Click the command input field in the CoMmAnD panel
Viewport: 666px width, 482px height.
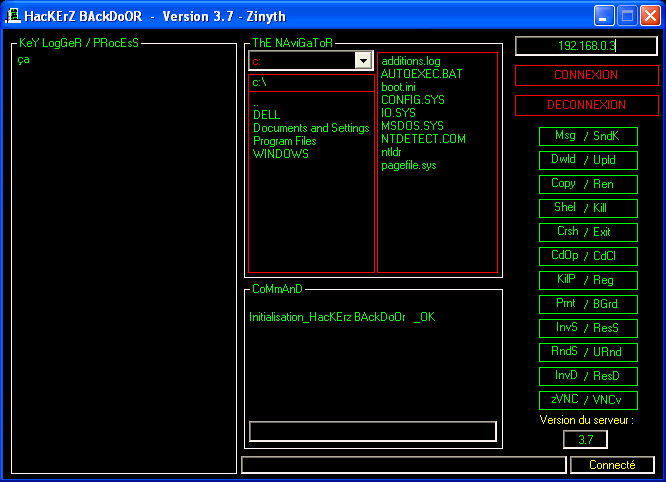tap(372, 431)
